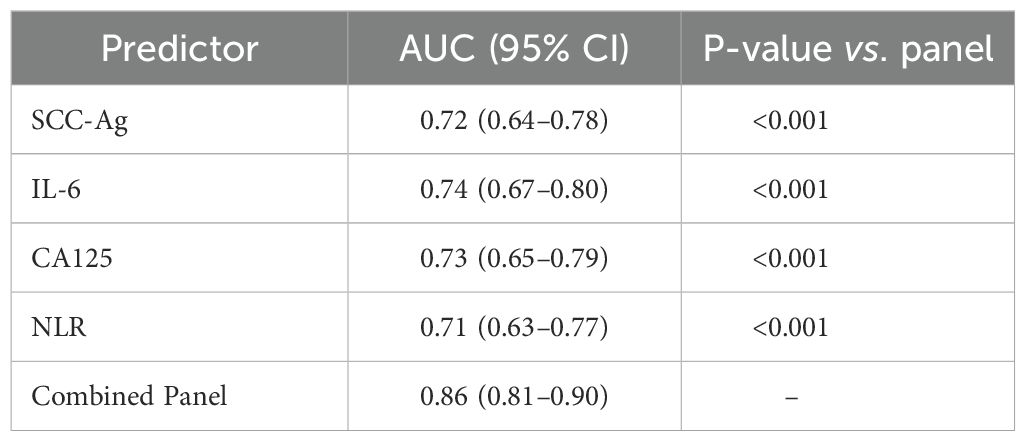Click the IL-6 predictor cell
Image resolution: width=1026 pixels, height=441 pixels.
56,190
